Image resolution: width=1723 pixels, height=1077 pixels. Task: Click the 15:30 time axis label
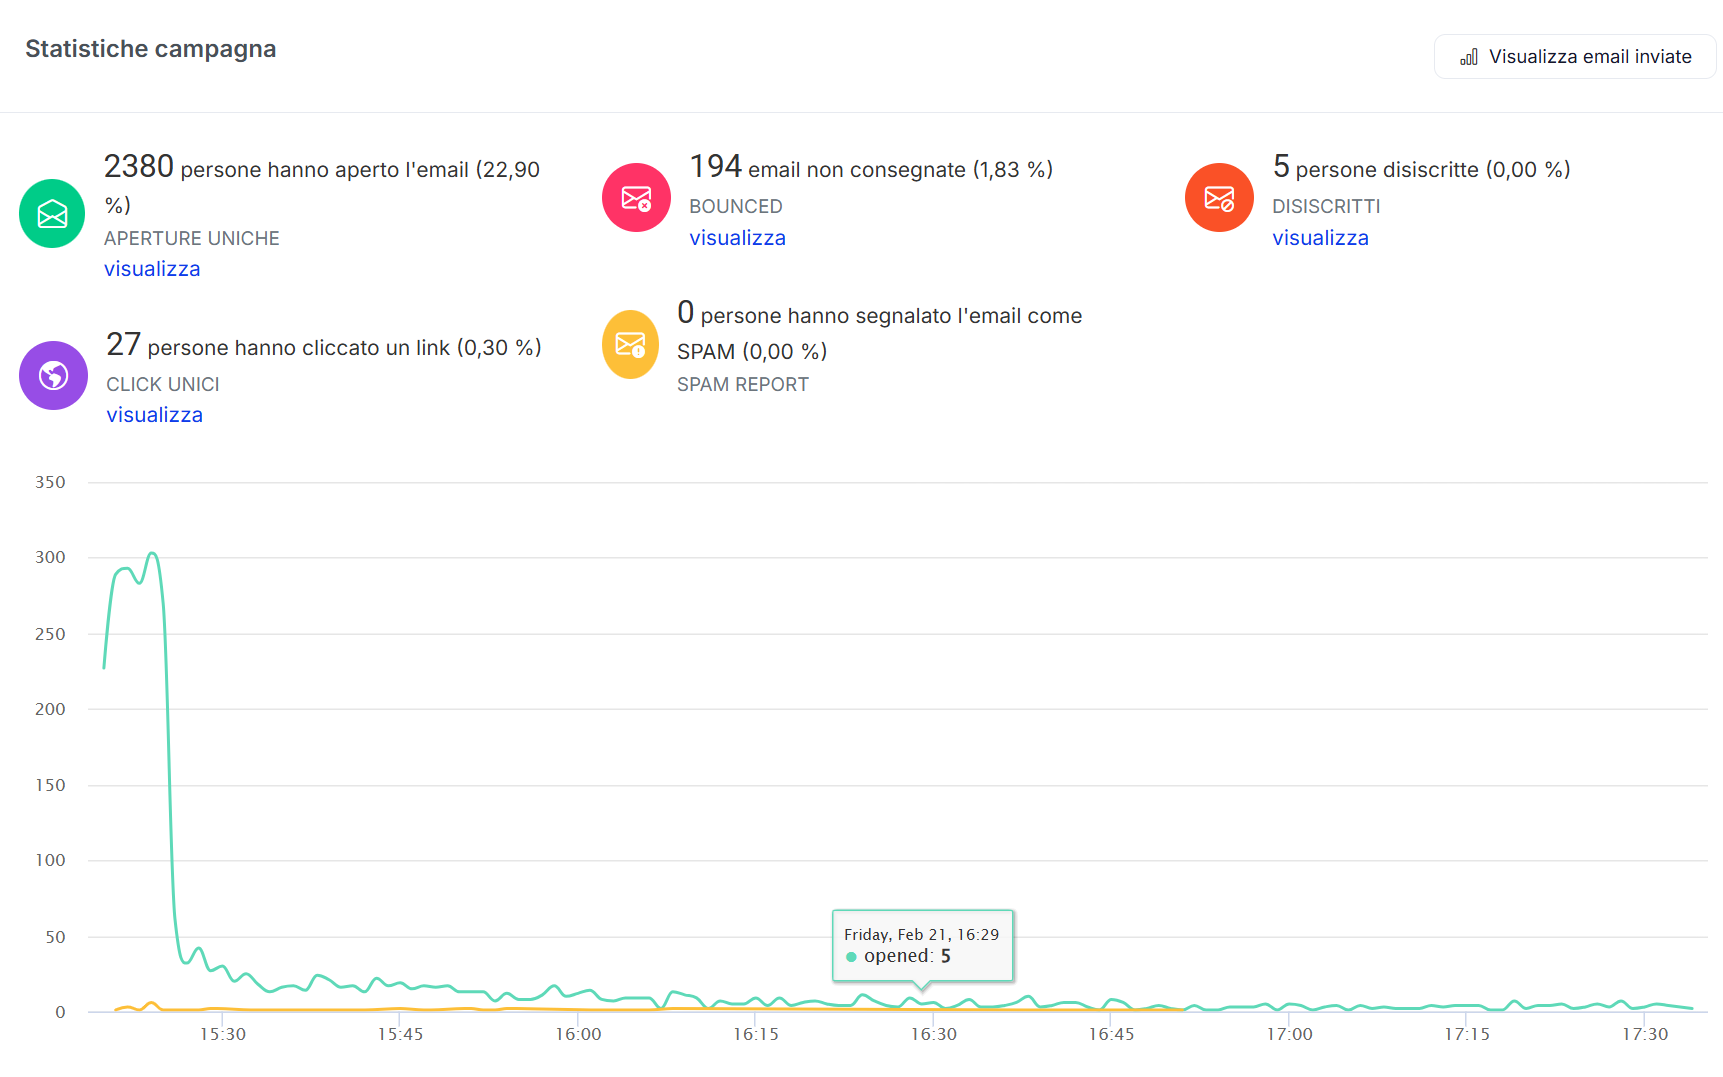click(x=222, y=1034)
